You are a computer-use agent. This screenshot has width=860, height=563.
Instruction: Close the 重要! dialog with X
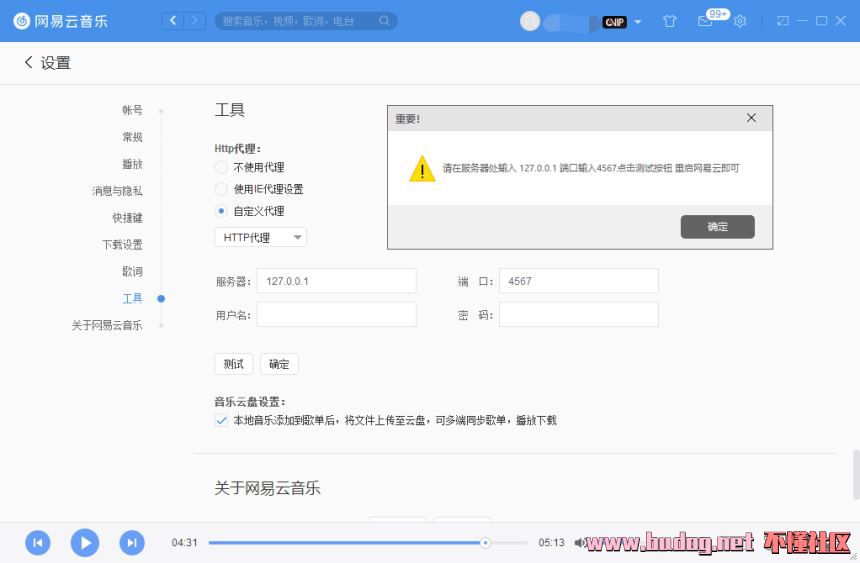click(x=751, y=118)
